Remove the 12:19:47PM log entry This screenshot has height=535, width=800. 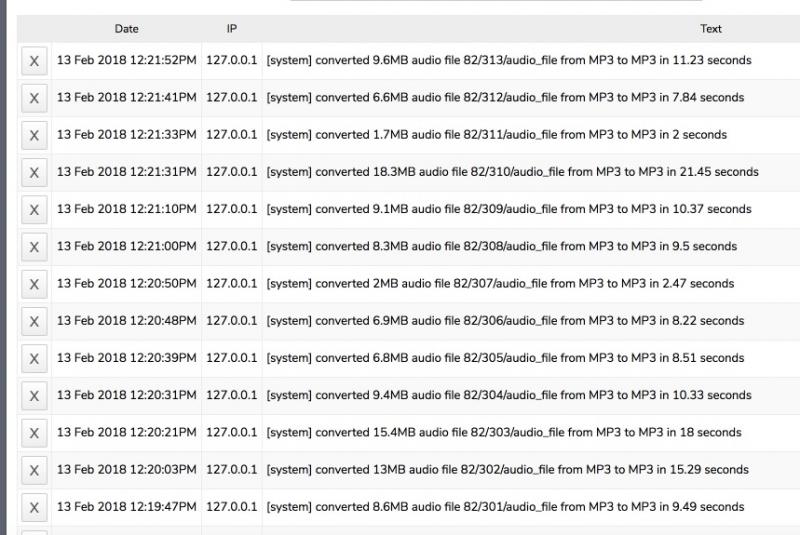point(34,507)
